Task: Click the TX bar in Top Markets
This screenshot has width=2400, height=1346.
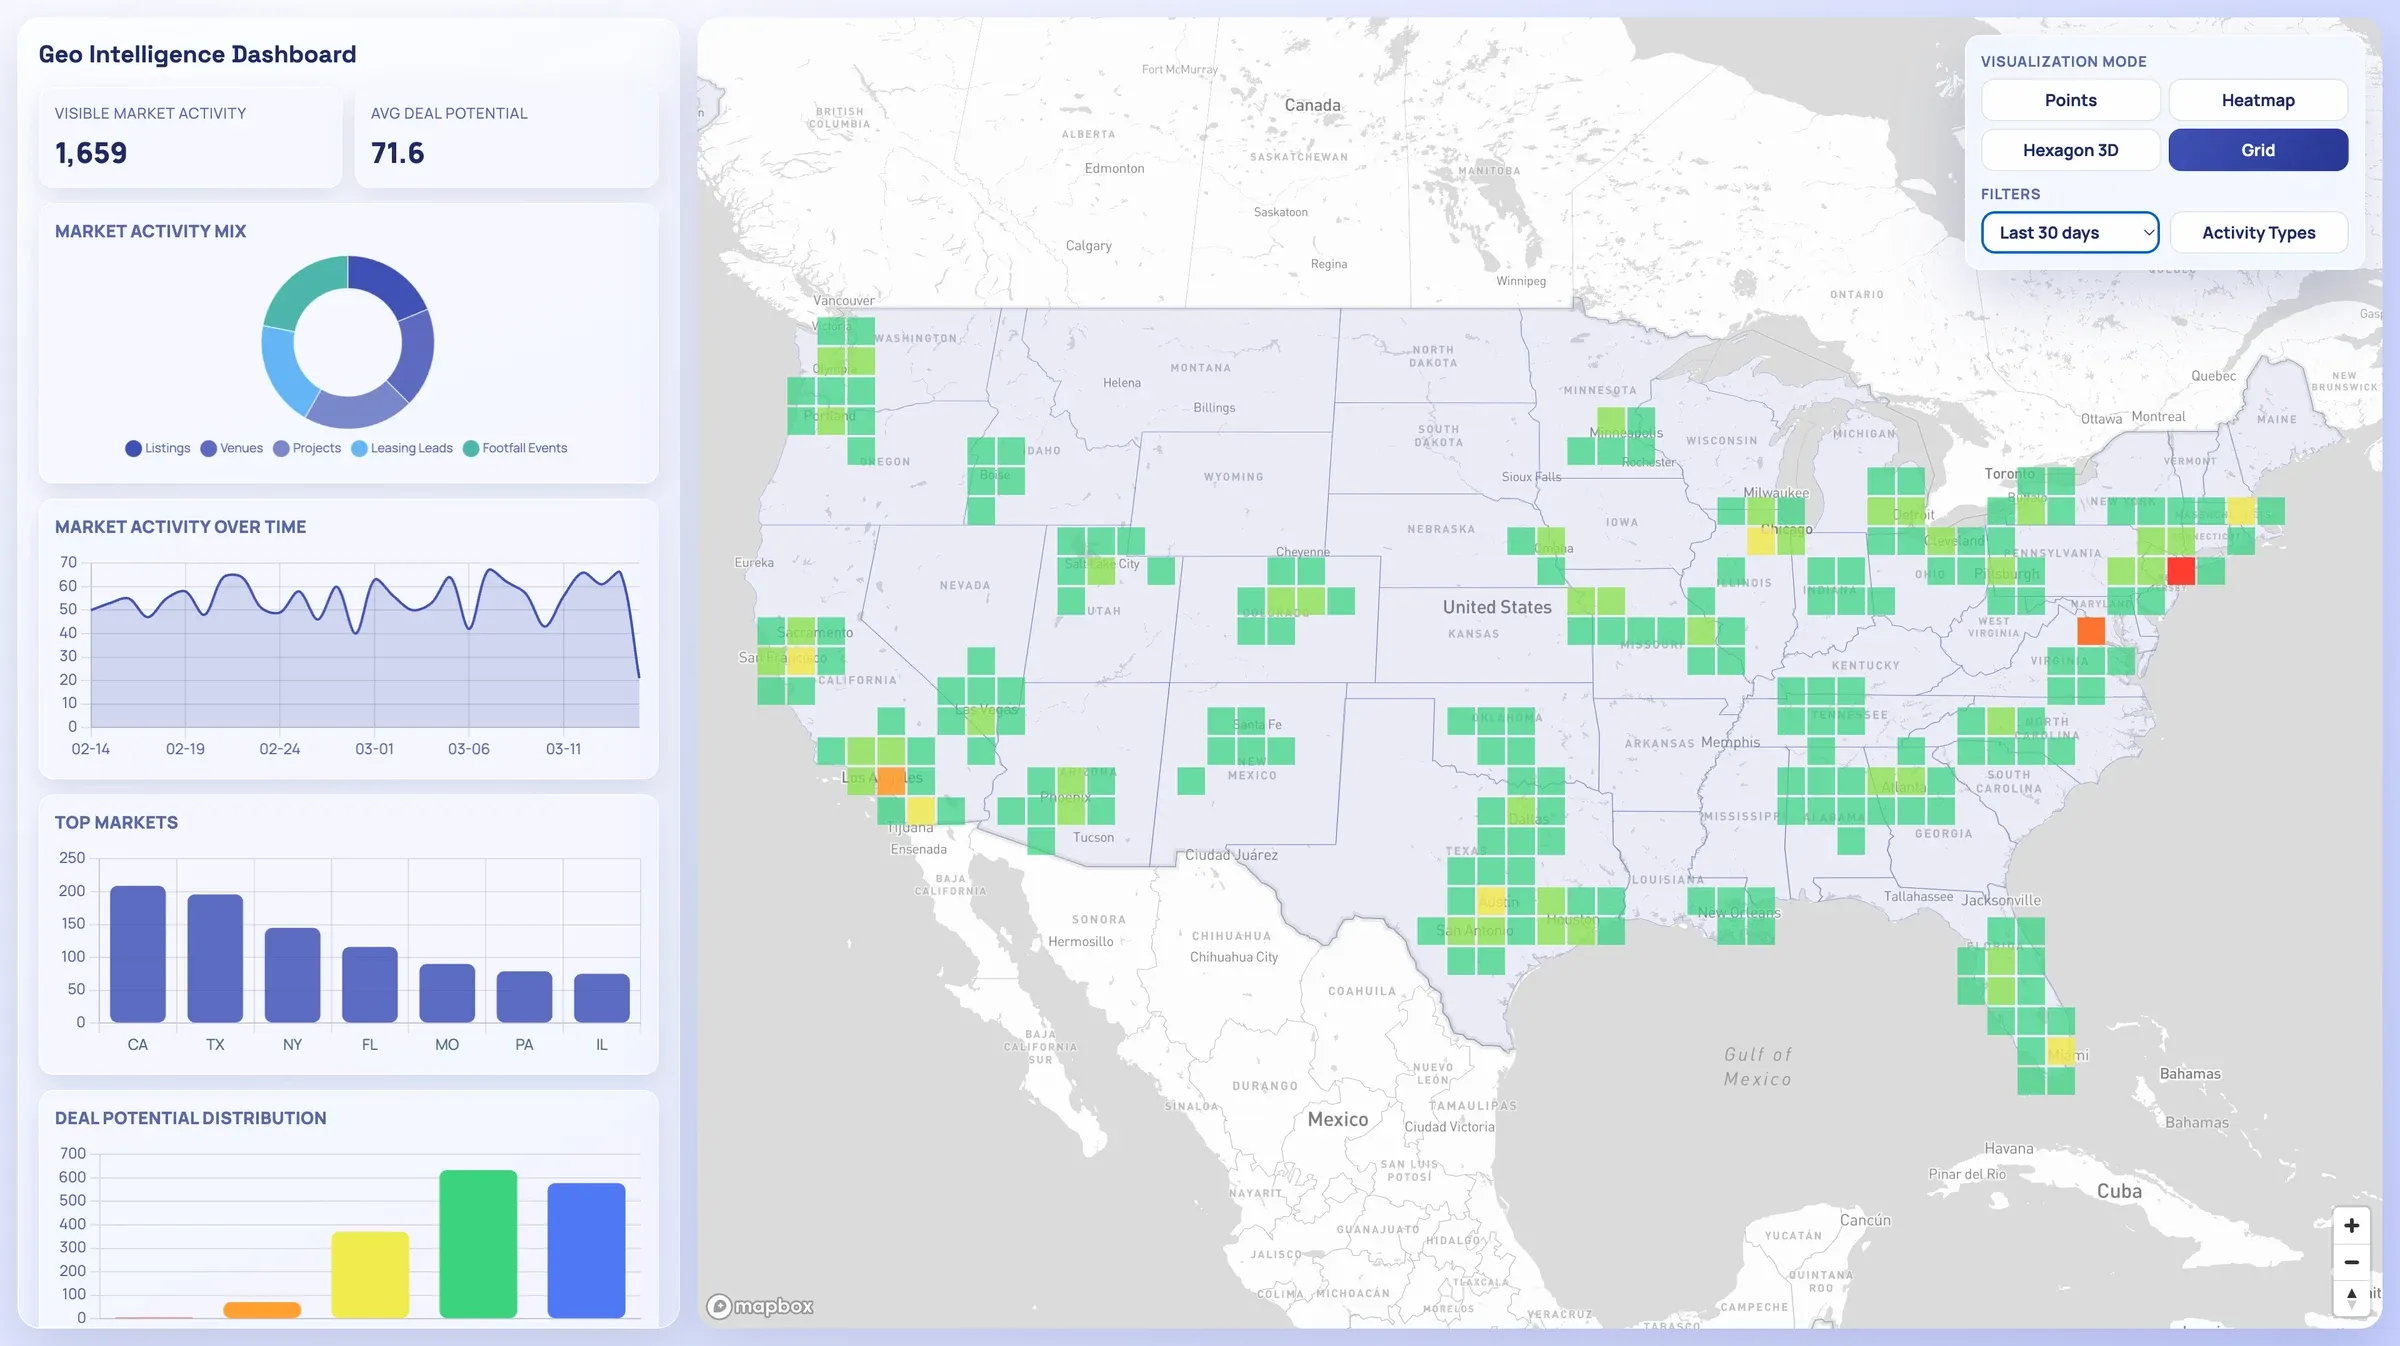Action: pos(215,958)
